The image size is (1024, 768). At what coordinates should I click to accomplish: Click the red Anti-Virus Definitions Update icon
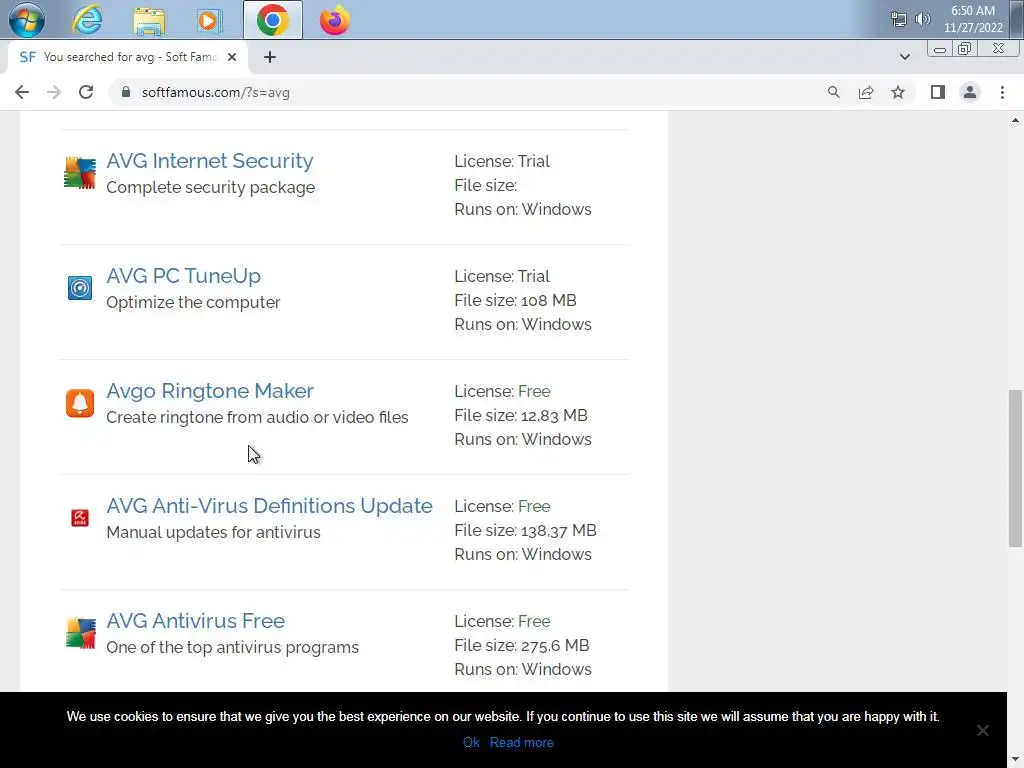point(80,518)
